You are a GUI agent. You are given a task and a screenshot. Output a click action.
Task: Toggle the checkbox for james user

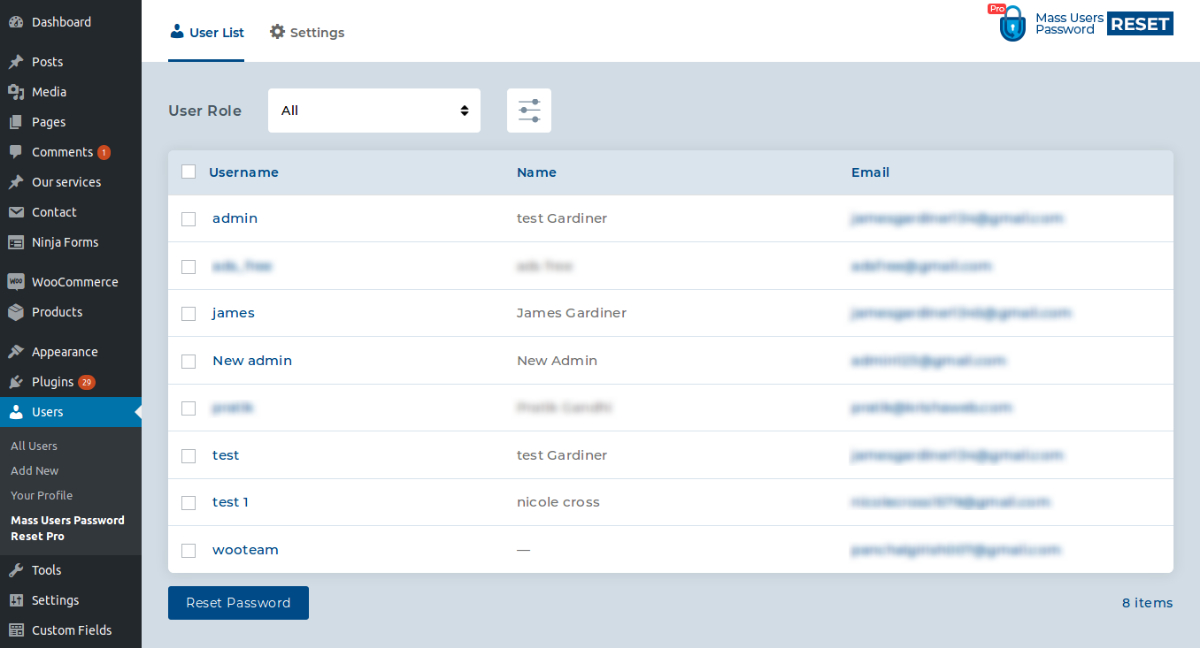[188, 314]
